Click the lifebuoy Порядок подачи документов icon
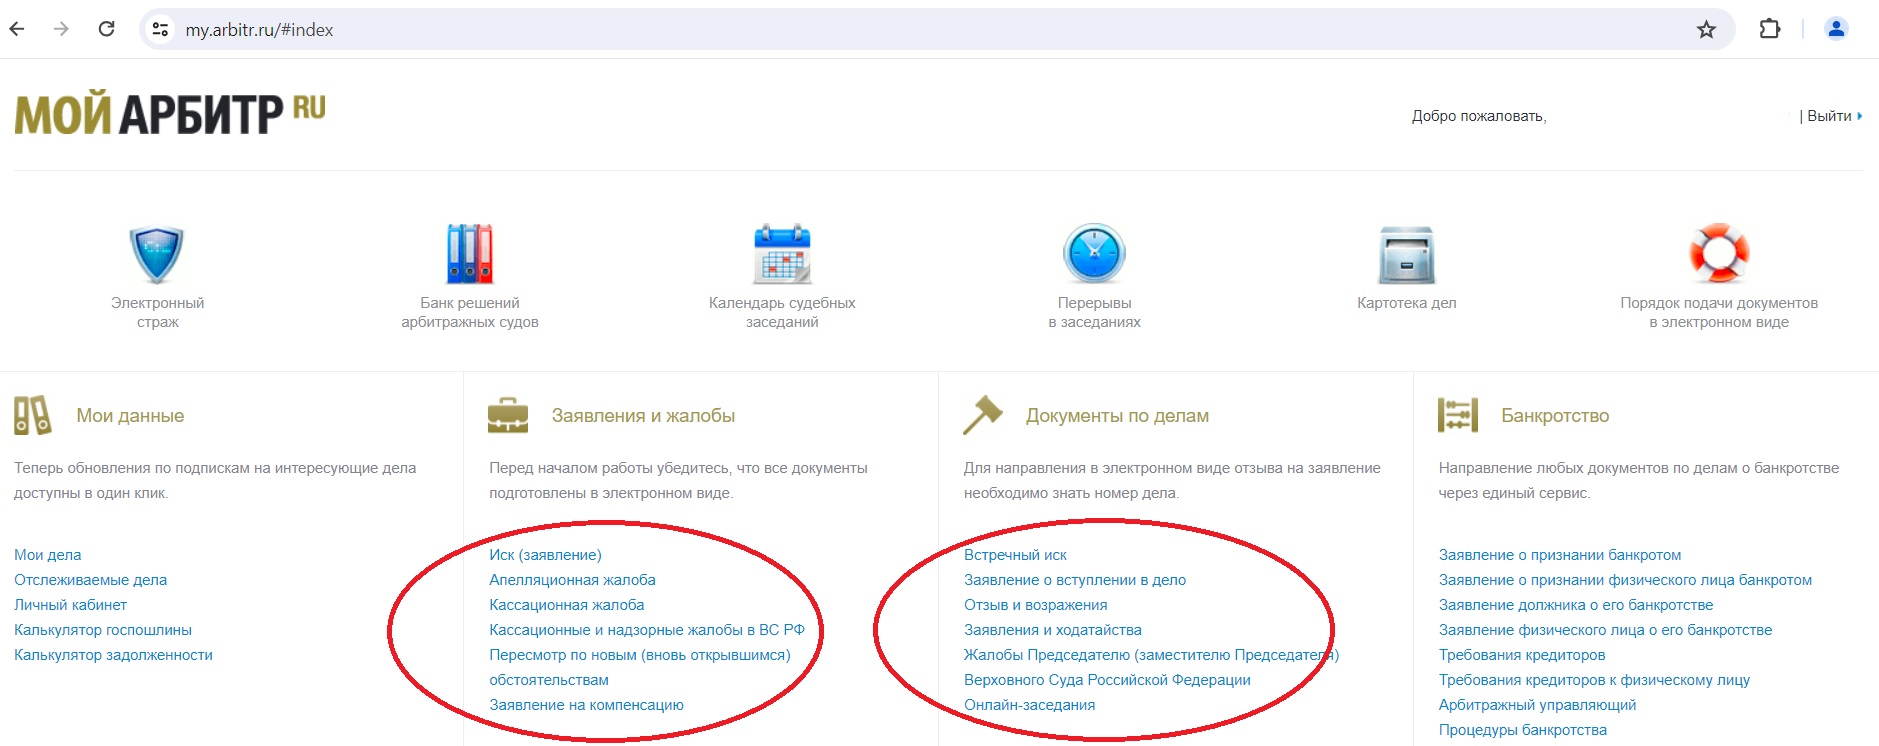 (1718, 254)
